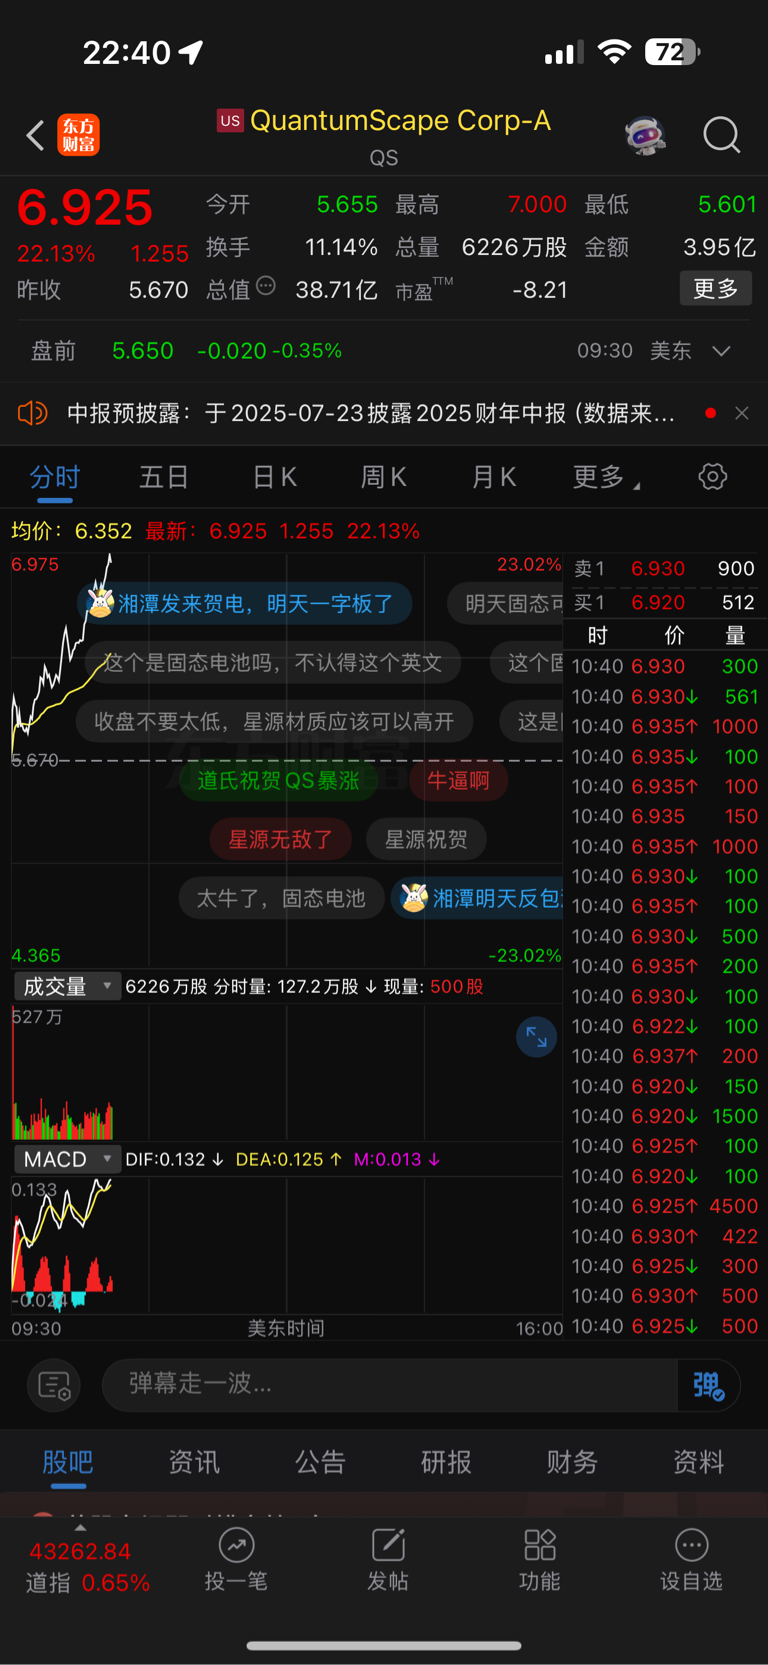
Task: Tap the current price 6.925
Action: 85,208
